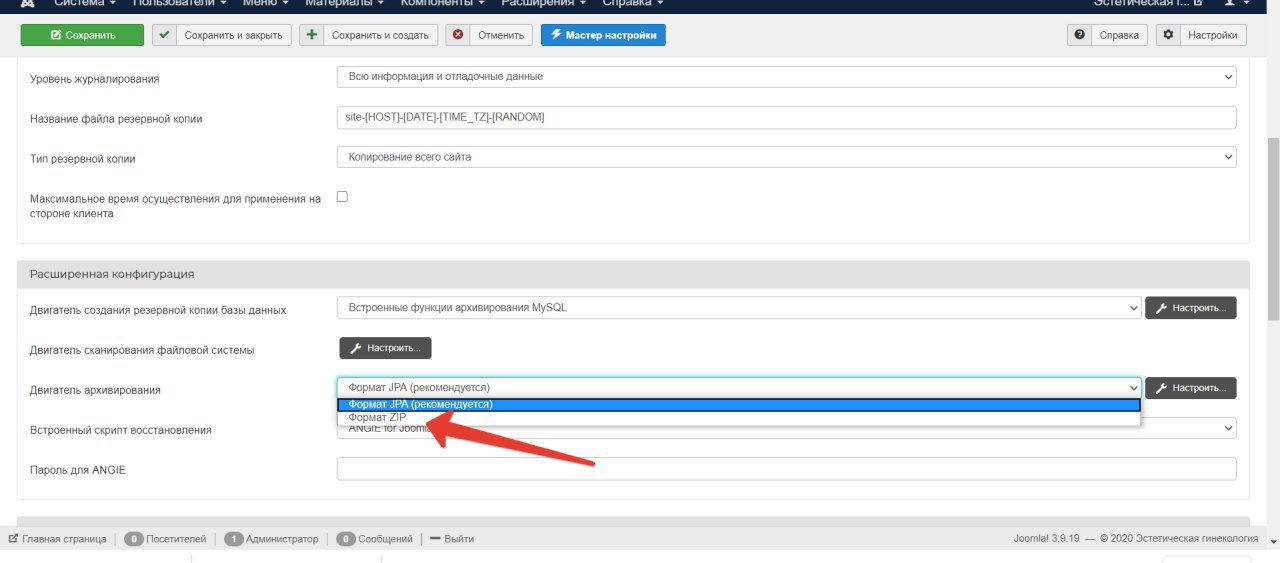Click the Двигатель сканирования файловой системы label
Viewport: 1280px width, 563px height.
coord(142,350)
